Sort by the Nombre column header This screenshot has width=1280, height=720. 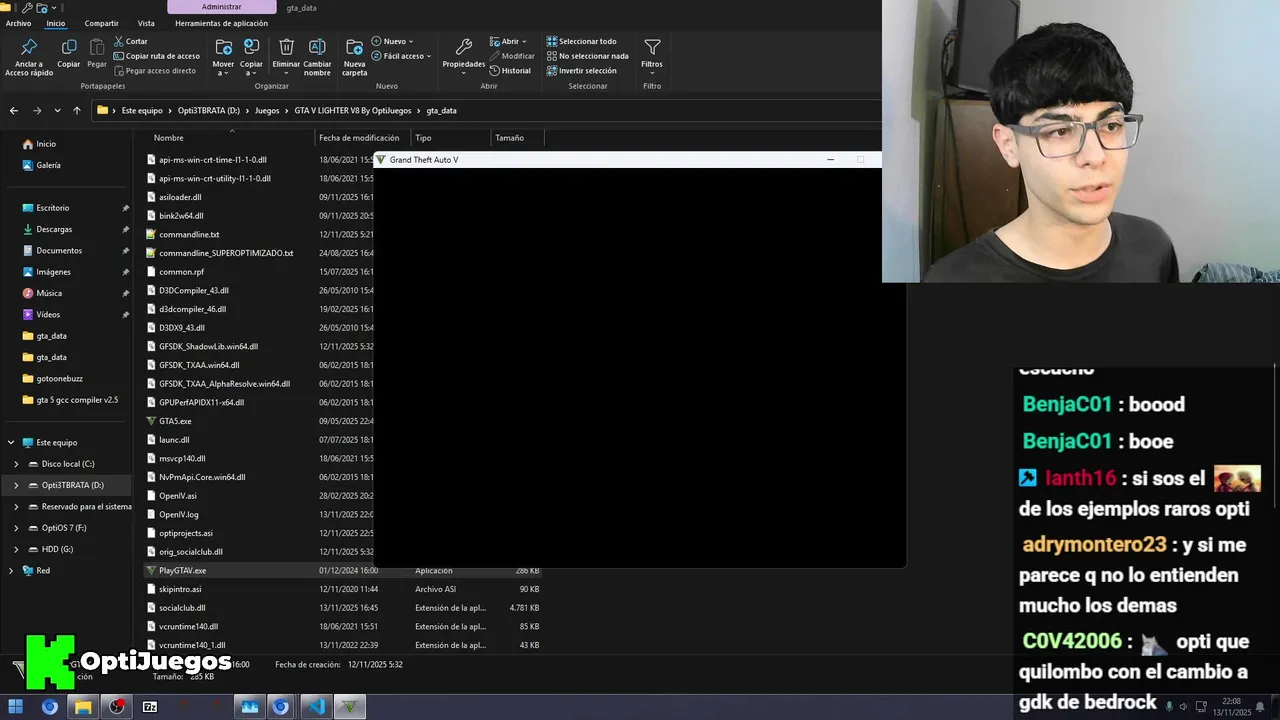click(x=168, y=138)
